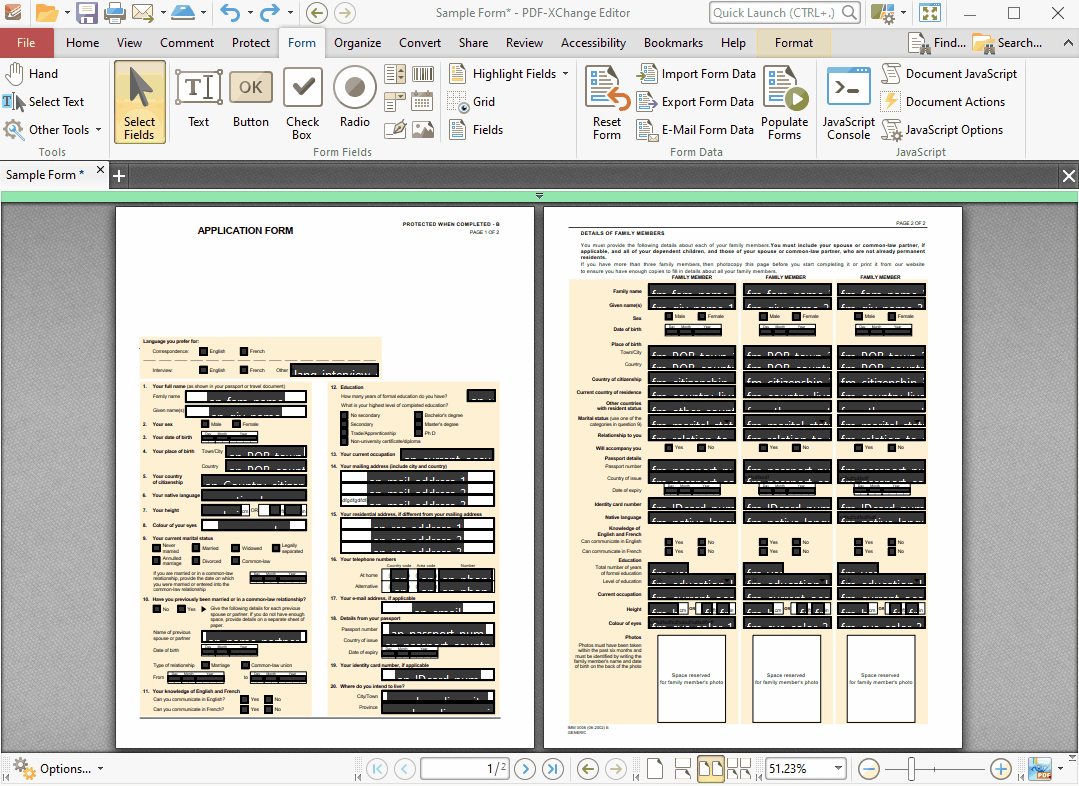1079x786 pixels.
Task: Enable two-page facing layout view
Action: [711, 769]
